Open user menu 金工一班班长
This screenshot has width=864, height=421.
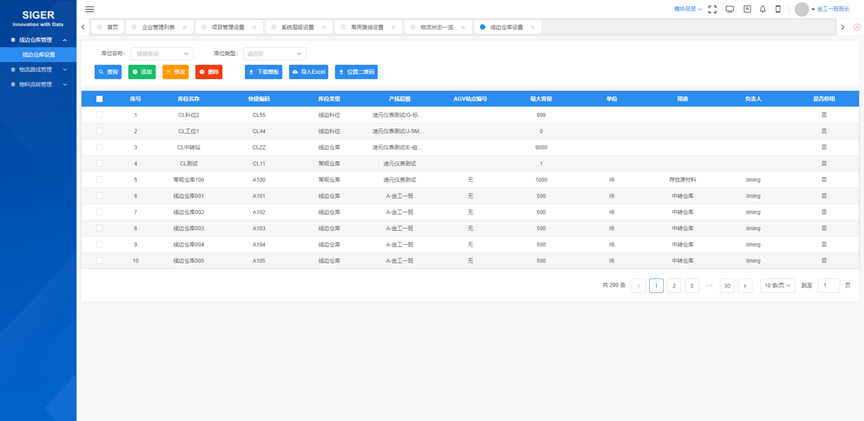tap(833, 9)
